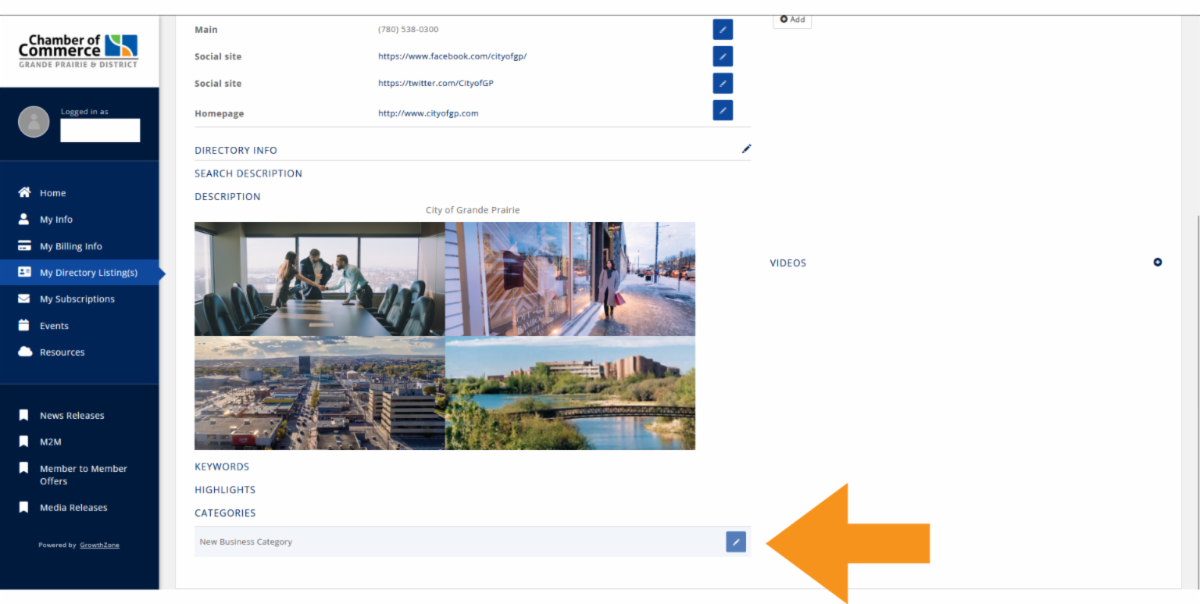The image size is (1200, 604).
Task: Go to Home in sidebar
Action: (x=53, y=193)
